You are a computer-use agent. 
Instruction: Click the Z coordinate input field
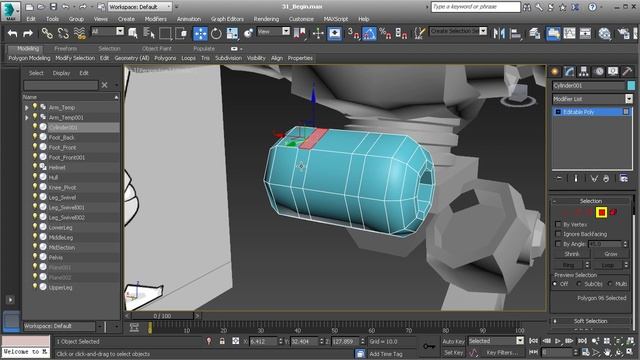[x=345, y=341]
